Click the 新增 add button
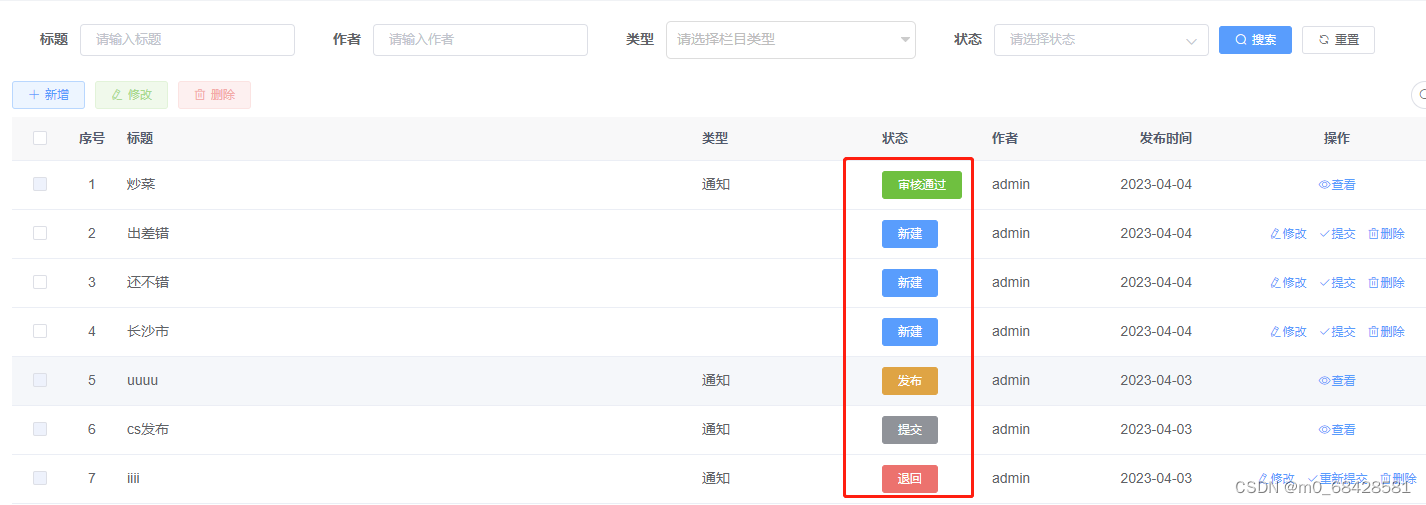1426x505 pixels. tap(48, 95)
